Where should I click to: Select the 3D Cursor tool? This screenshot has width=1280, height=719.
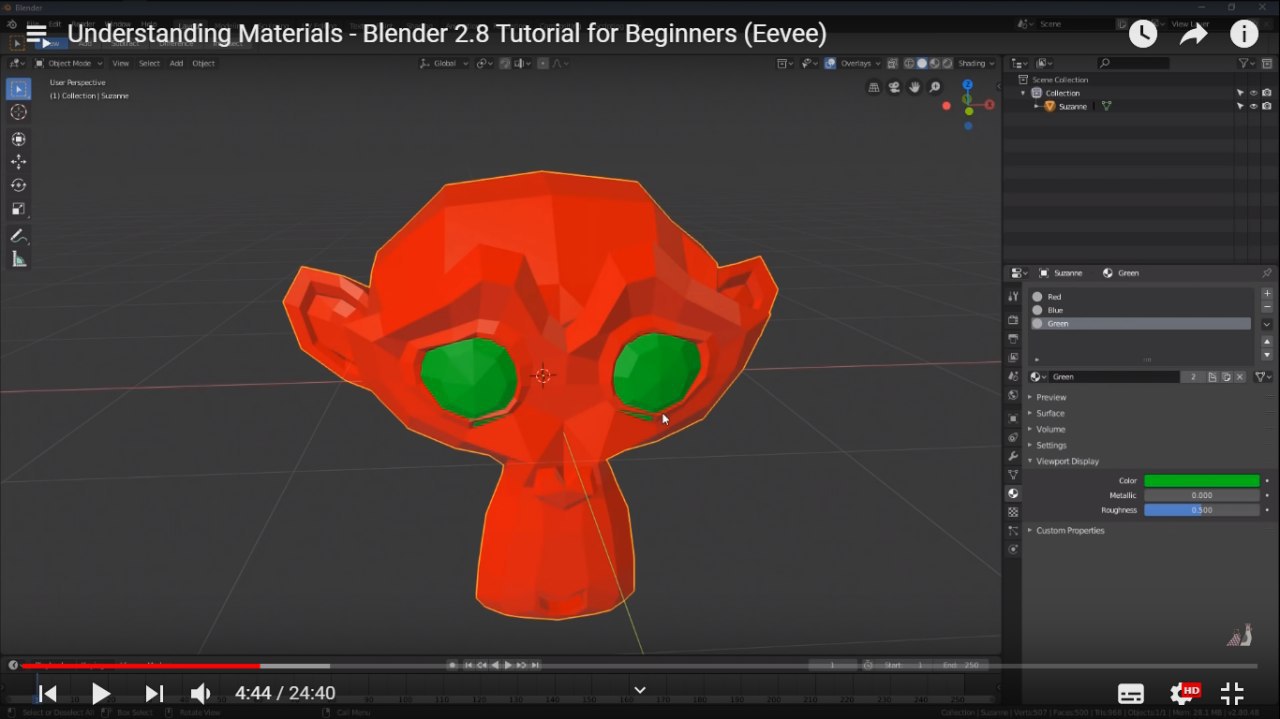tap(18, 112)
